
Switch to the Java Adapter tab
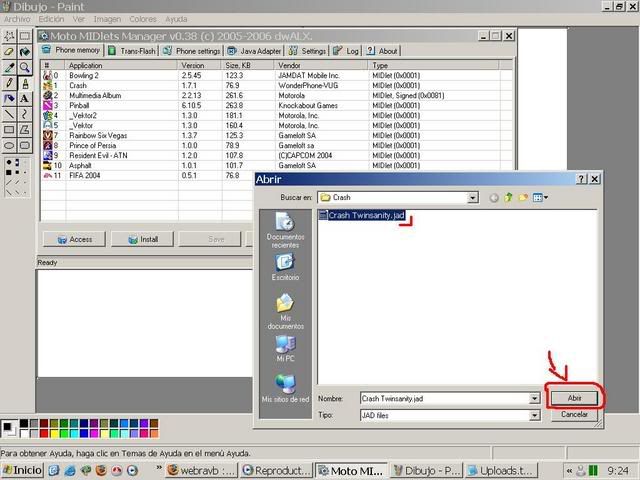(255, 51)
